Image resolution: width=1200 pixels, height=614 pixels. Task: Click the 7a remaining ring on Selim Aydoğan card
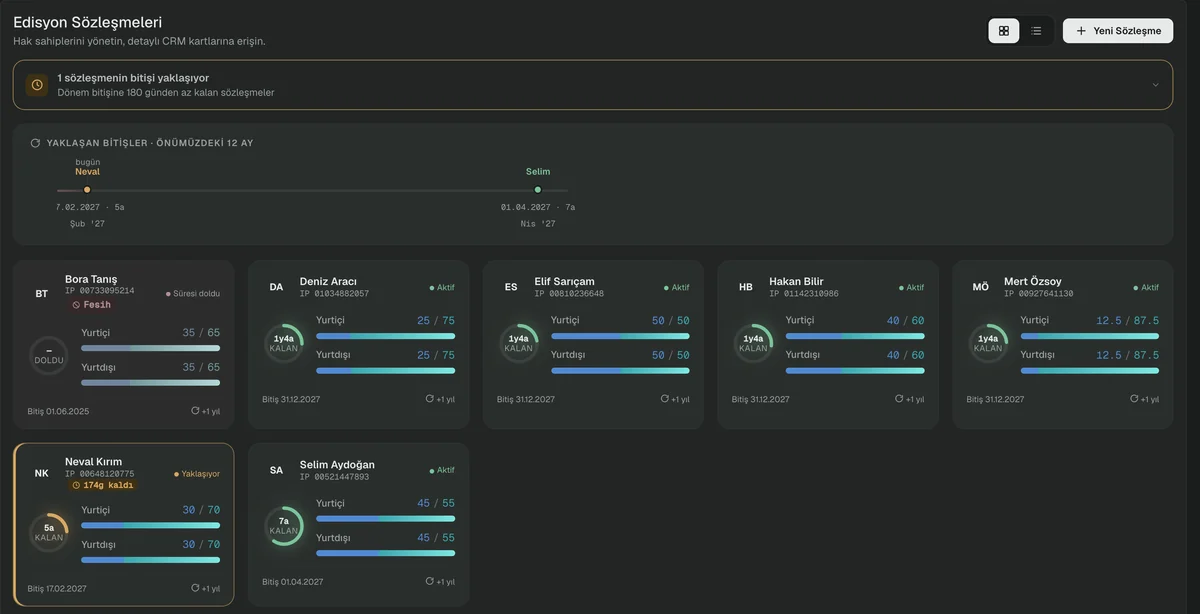pos(284,526)
